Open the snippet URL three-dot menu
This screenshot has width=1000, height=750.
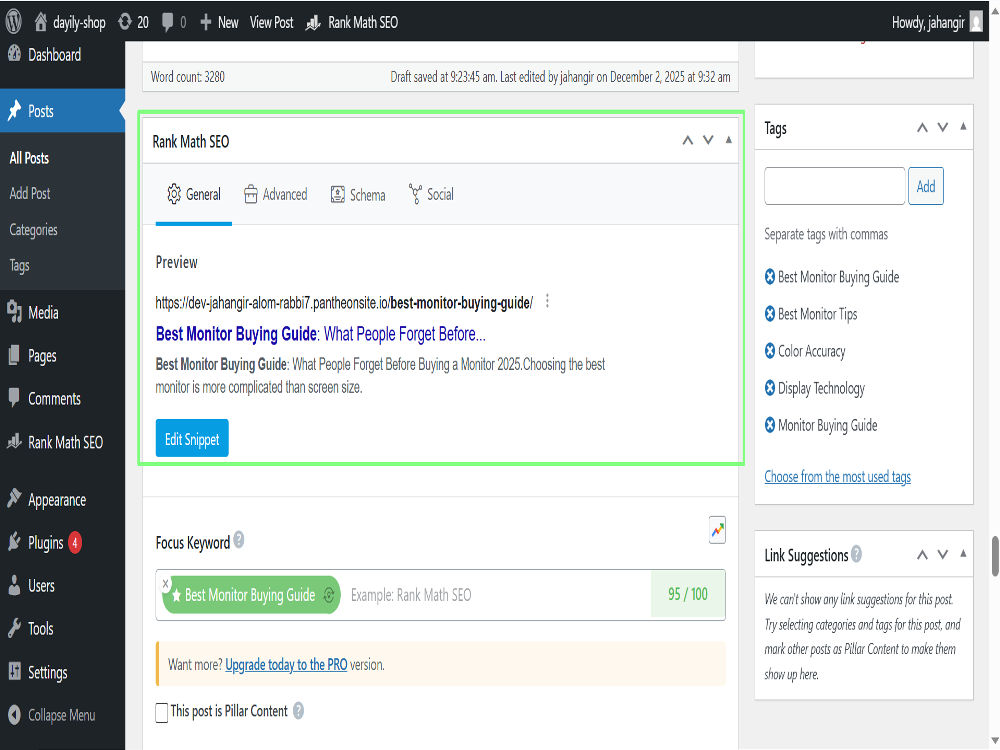tap(547, 302)
